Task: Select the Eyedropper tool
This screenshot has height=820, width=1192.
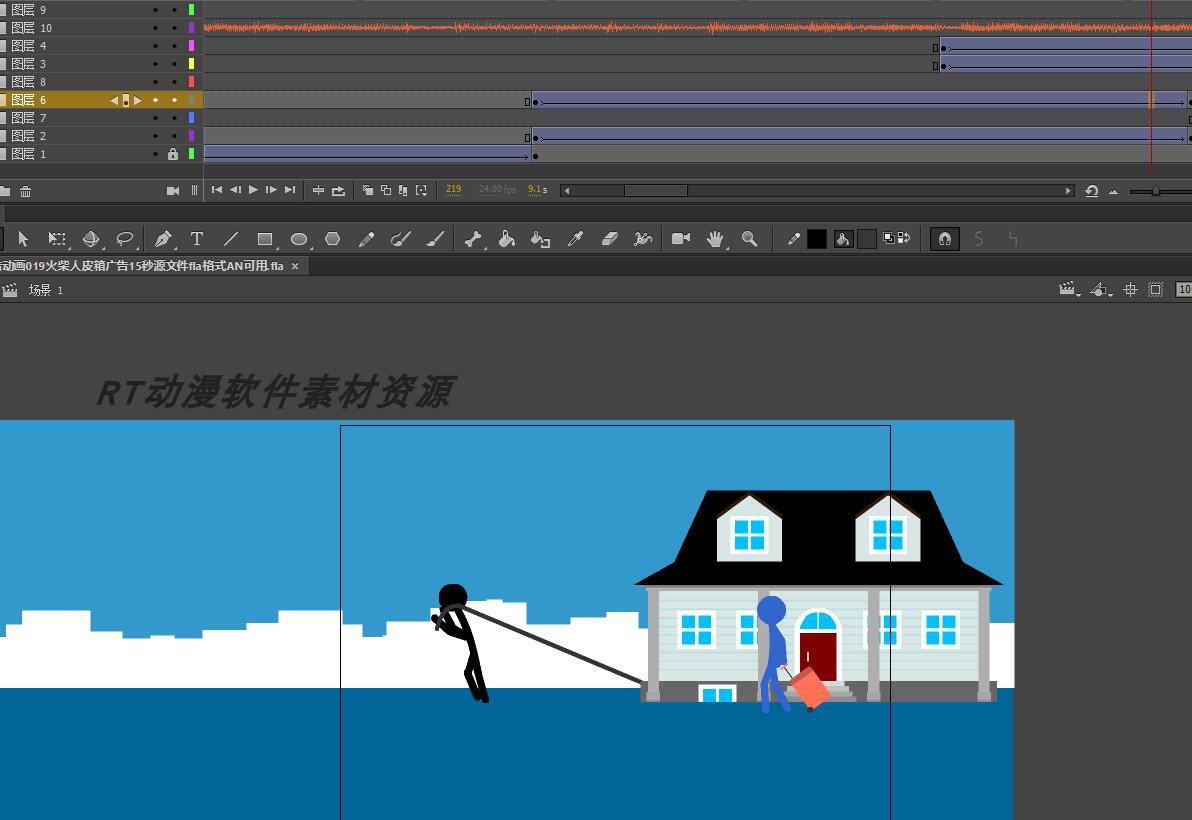Action: 575,239
